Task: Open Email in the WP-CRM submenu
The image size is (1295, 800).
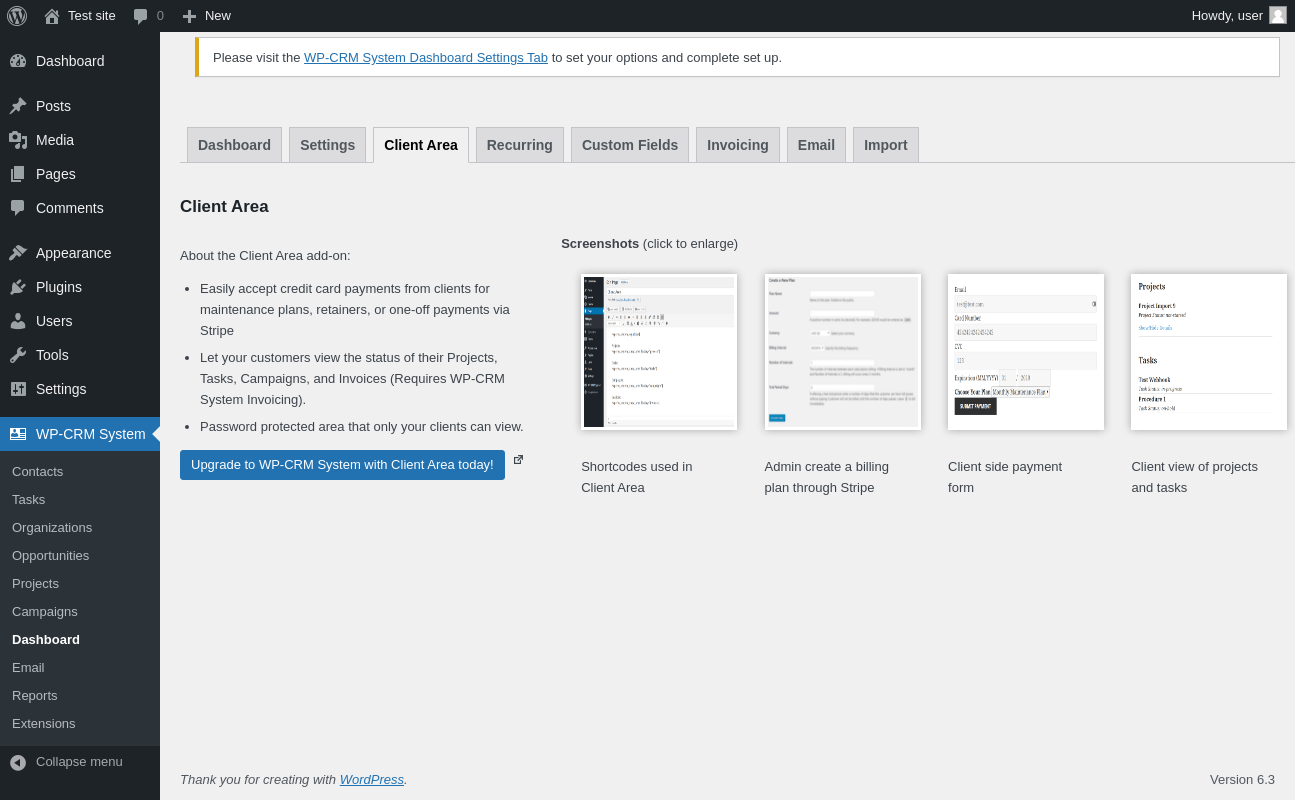Action: 28,668
